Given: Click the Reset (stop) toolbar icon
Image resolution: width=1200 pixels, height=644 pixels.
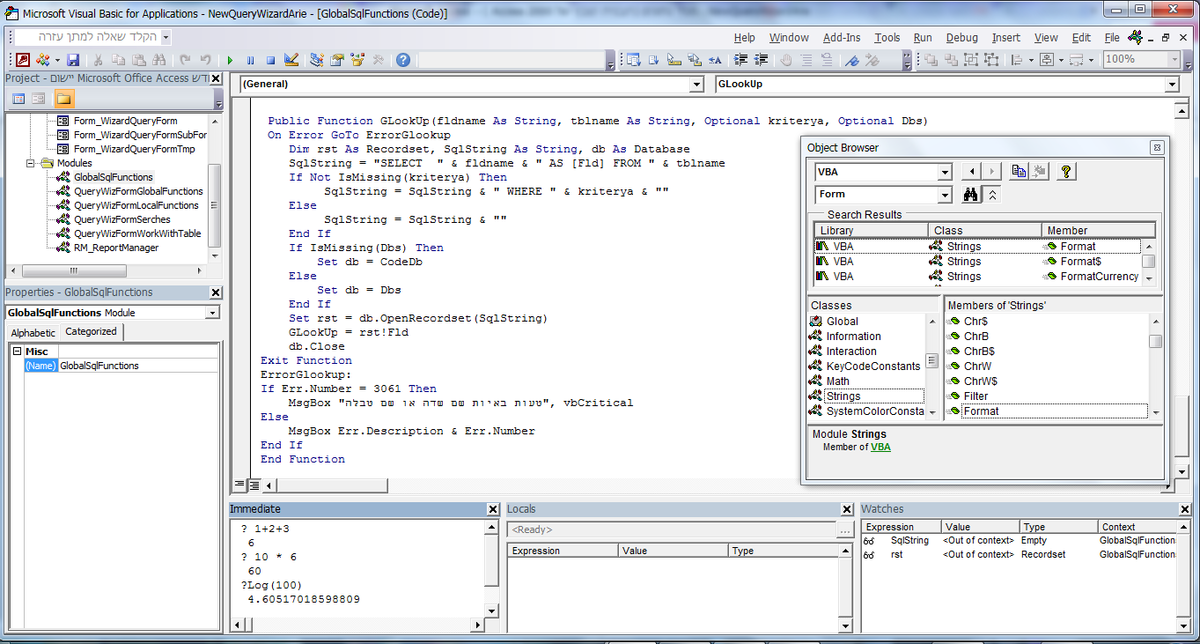Looking at the screenshot, I should point(270,60).
